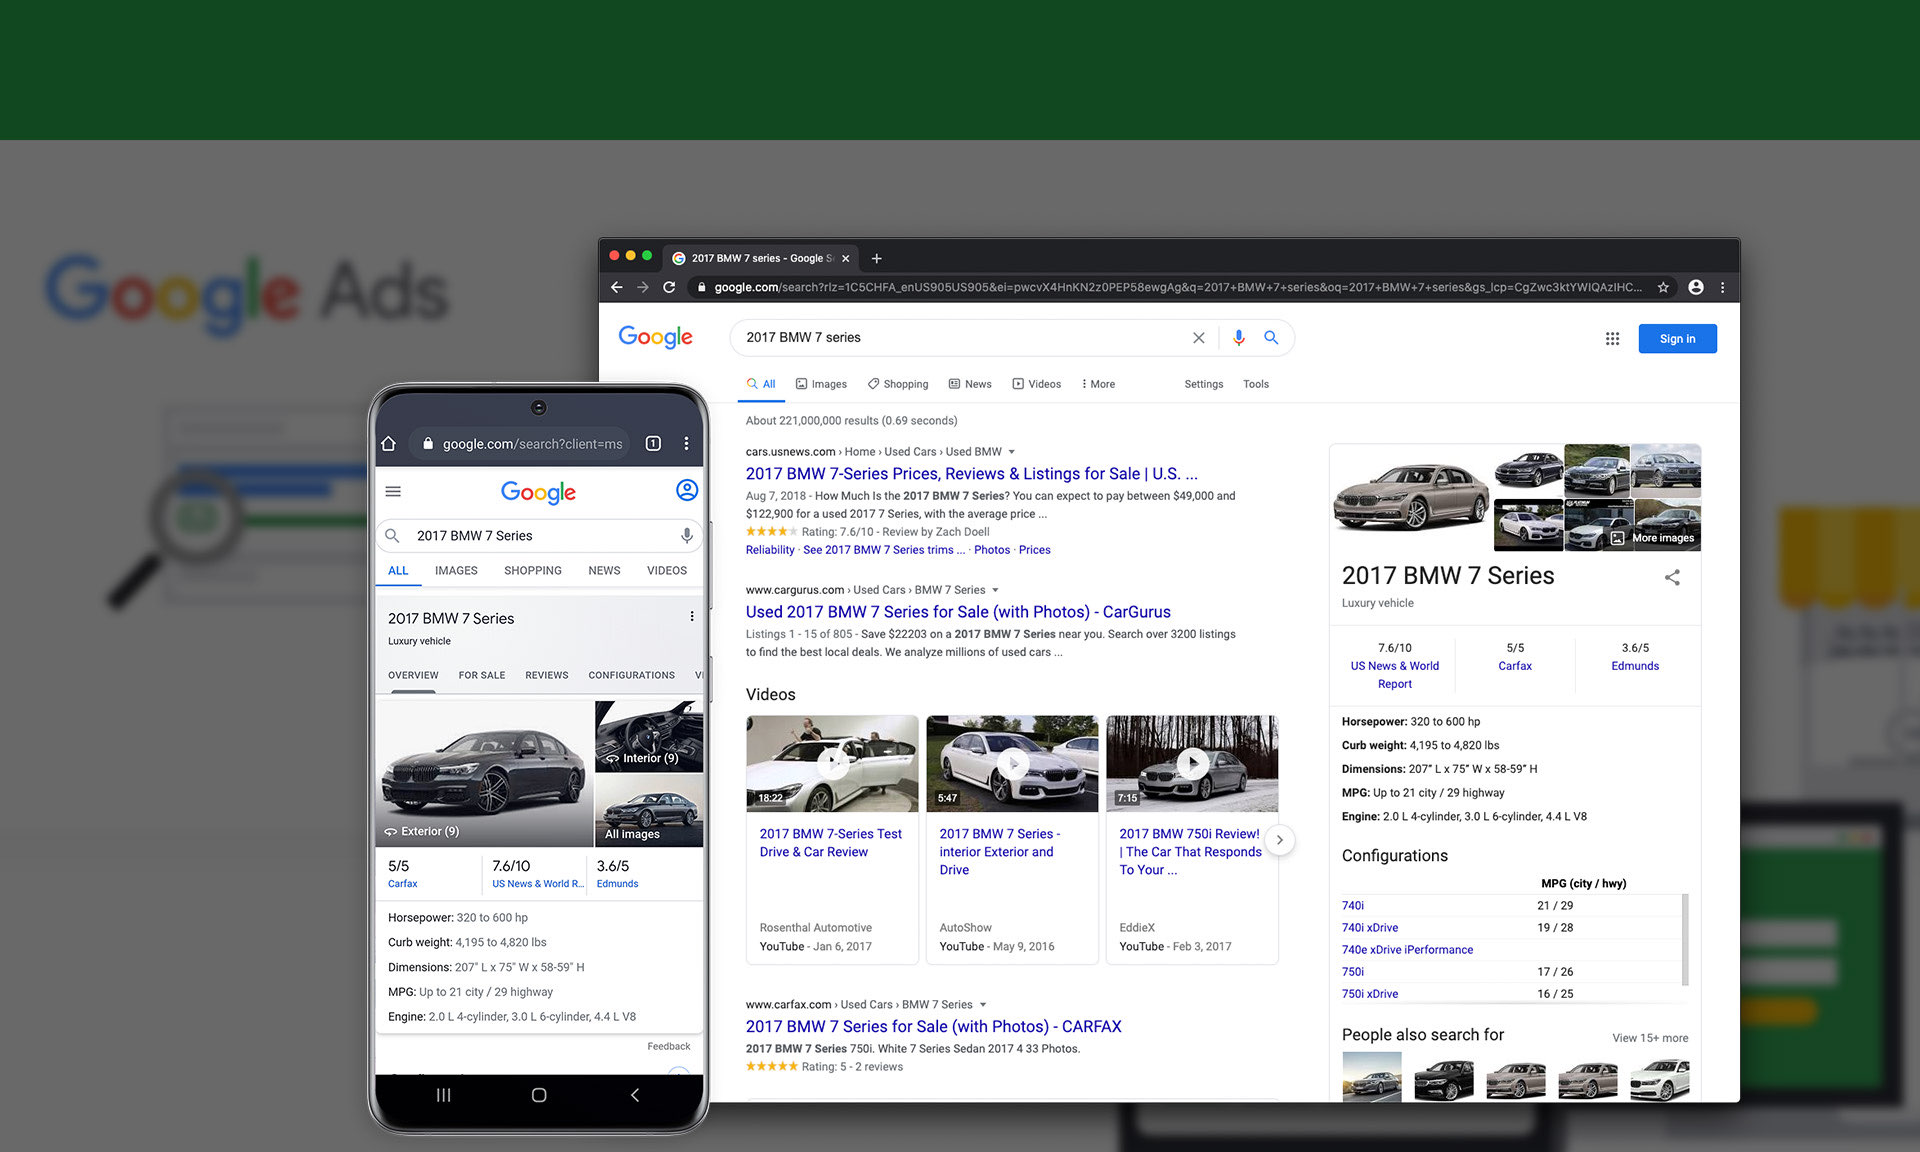Screen dimensions: 1920x1152
Task: Select the desktop Videos tab
Action: [1036, 384]
